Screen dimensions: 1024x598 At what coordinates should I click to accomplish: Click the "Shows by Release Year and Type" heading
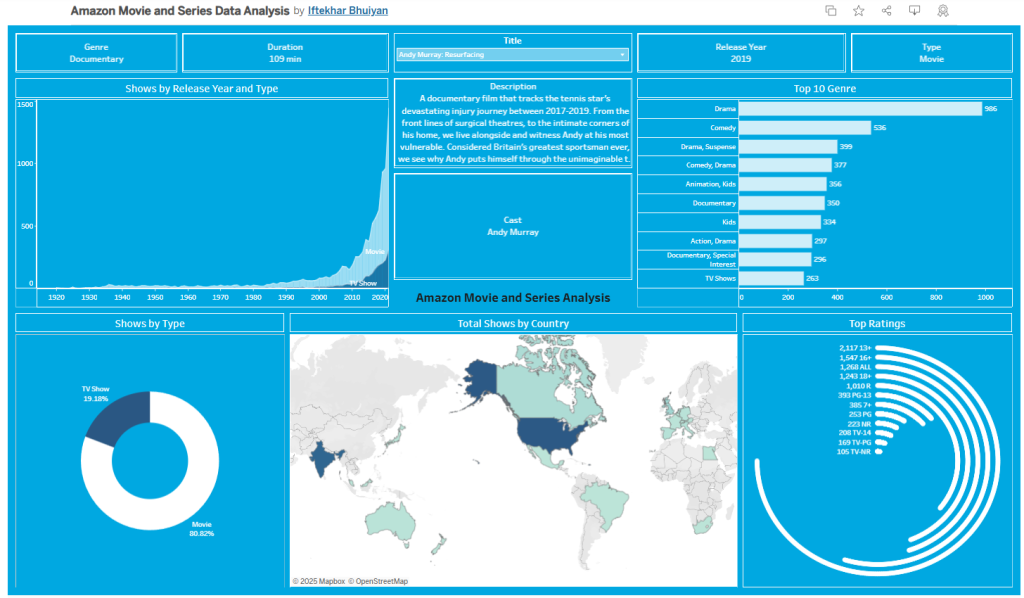point(202,88)
